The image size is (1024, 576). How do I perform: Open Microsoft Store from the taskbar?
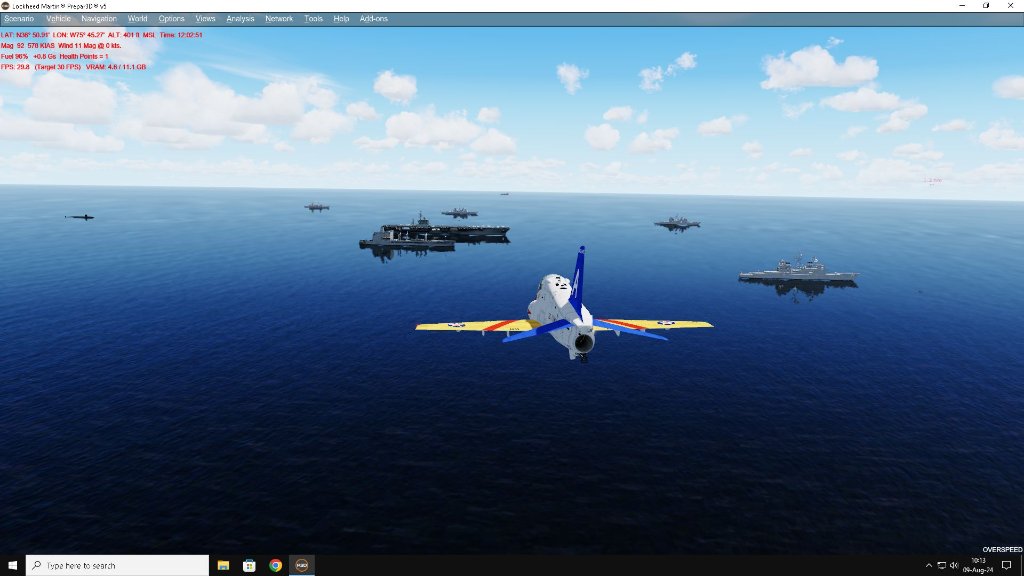pos(250,565)
